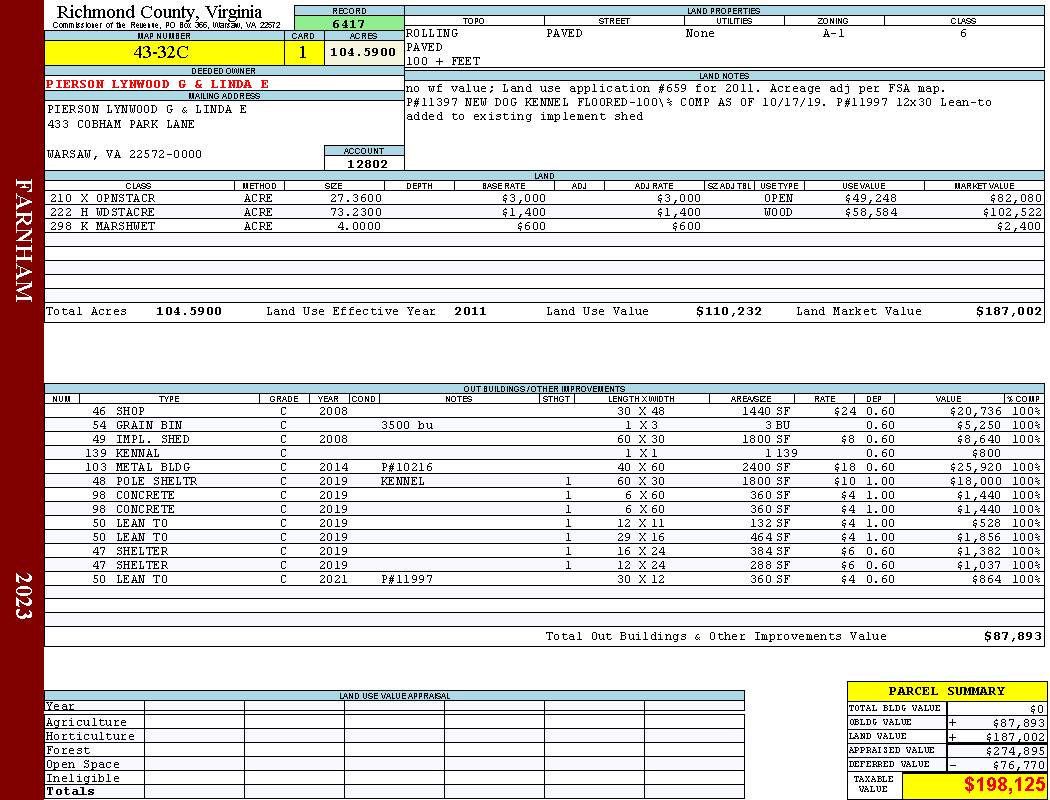Click the METAL BLDG permit P#10216
Image resolution: width=1050 pixels, height=800 pixels.
pyautogui.click(x=407, y=467)
